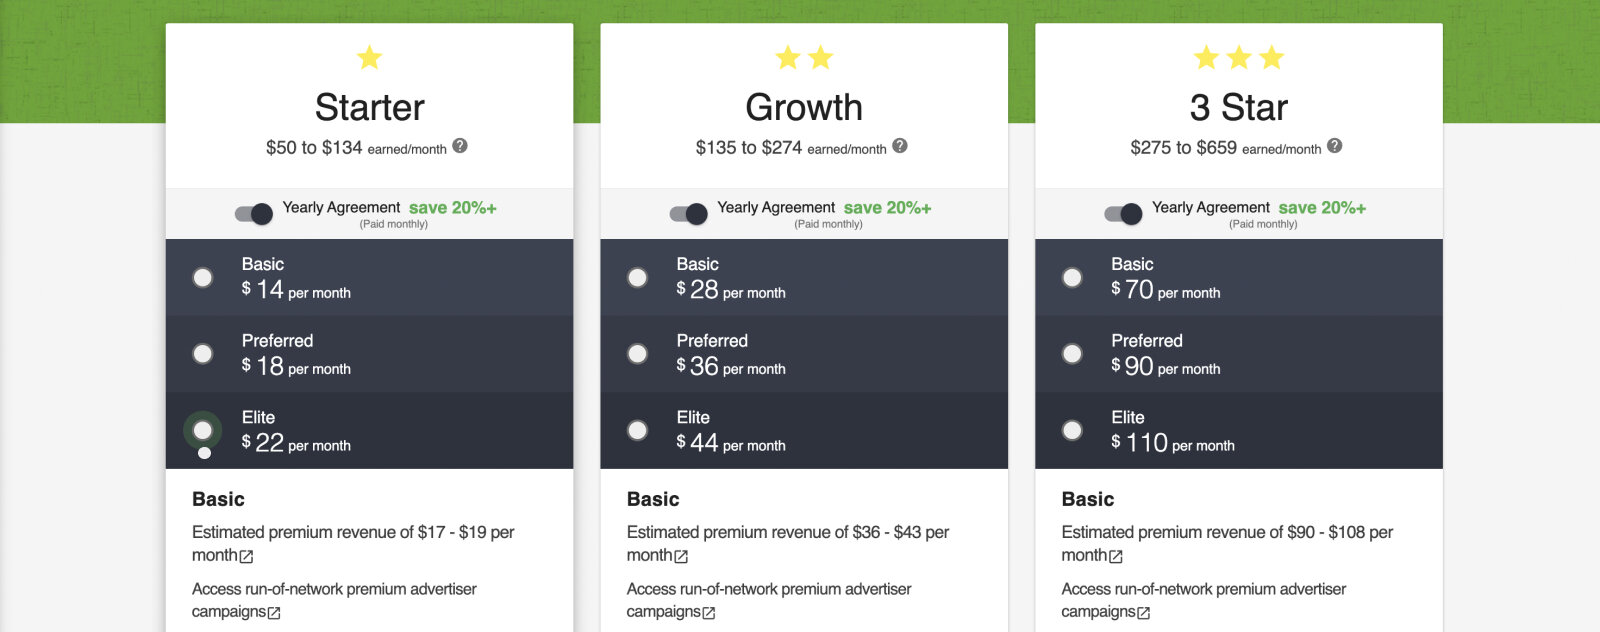The image size is (1600, 632).
Task: Open external link icon after Growth campaigns text
Action: tap(709, 613)
